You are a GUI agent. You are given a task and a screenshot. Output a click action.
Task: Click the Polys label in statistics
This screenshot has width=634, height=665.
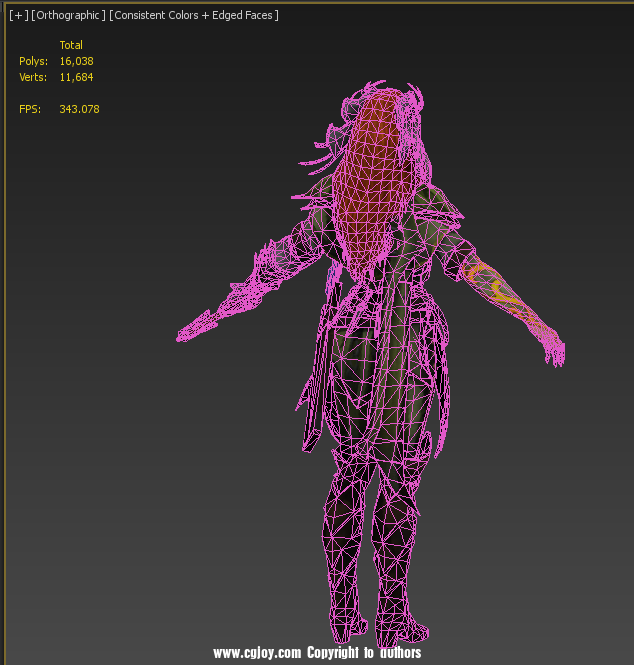click(x=33, y=61)
